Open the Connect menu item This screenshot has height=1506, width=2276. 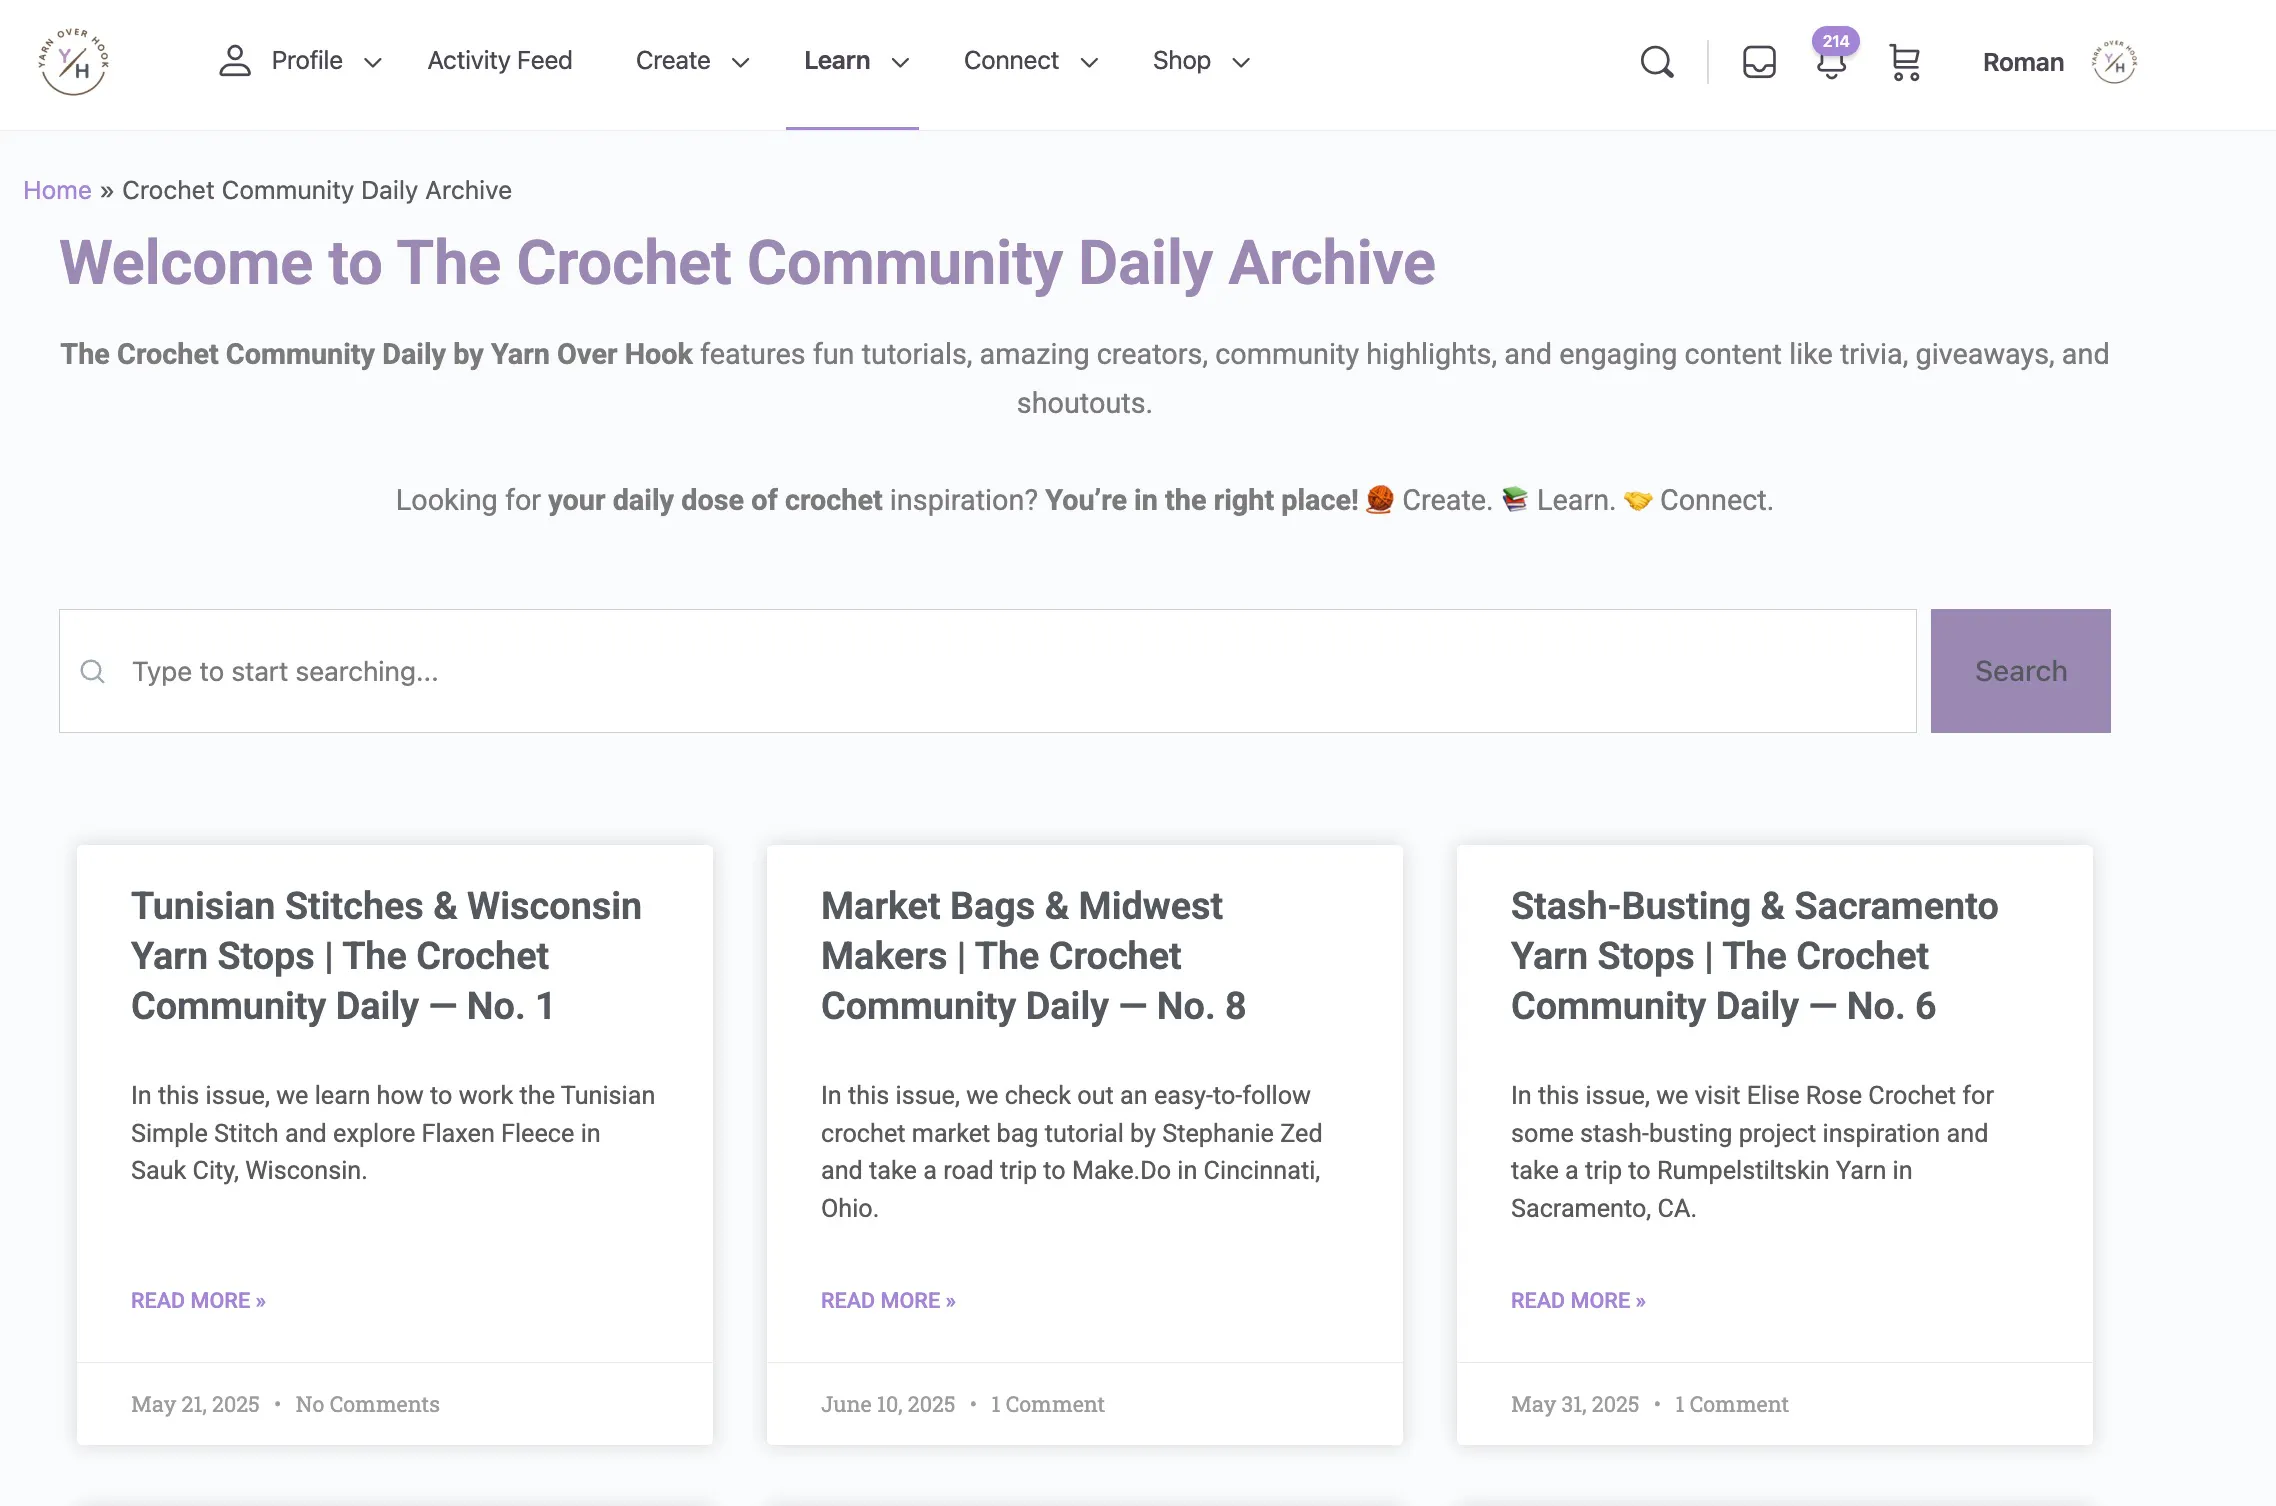[1011, 61]
